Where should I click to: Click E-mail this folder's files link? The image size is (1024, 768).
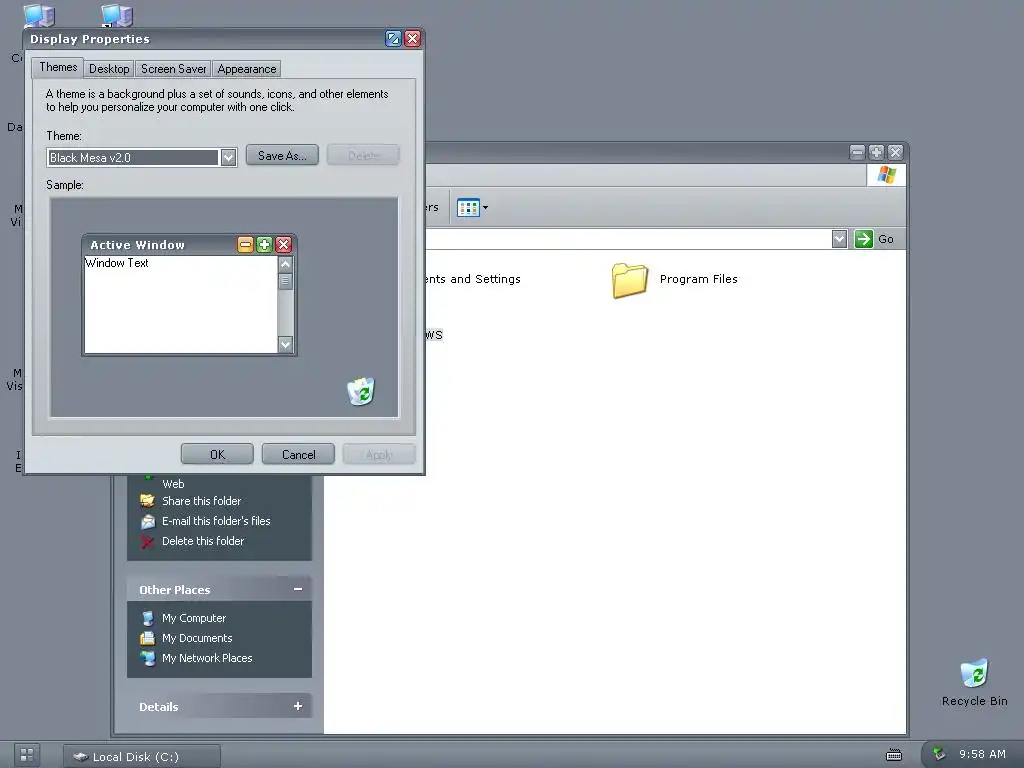[x=216, y=521]
